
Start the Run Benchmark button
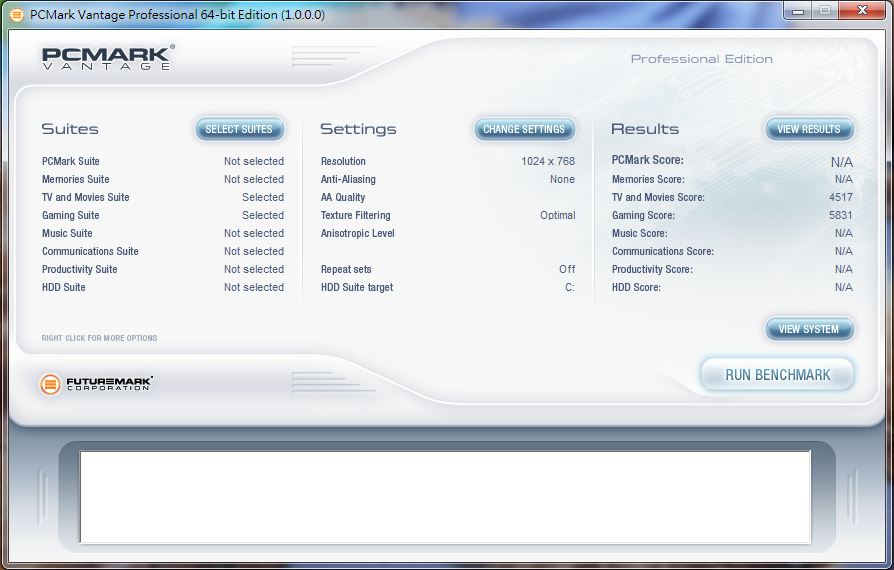[778, 374]
